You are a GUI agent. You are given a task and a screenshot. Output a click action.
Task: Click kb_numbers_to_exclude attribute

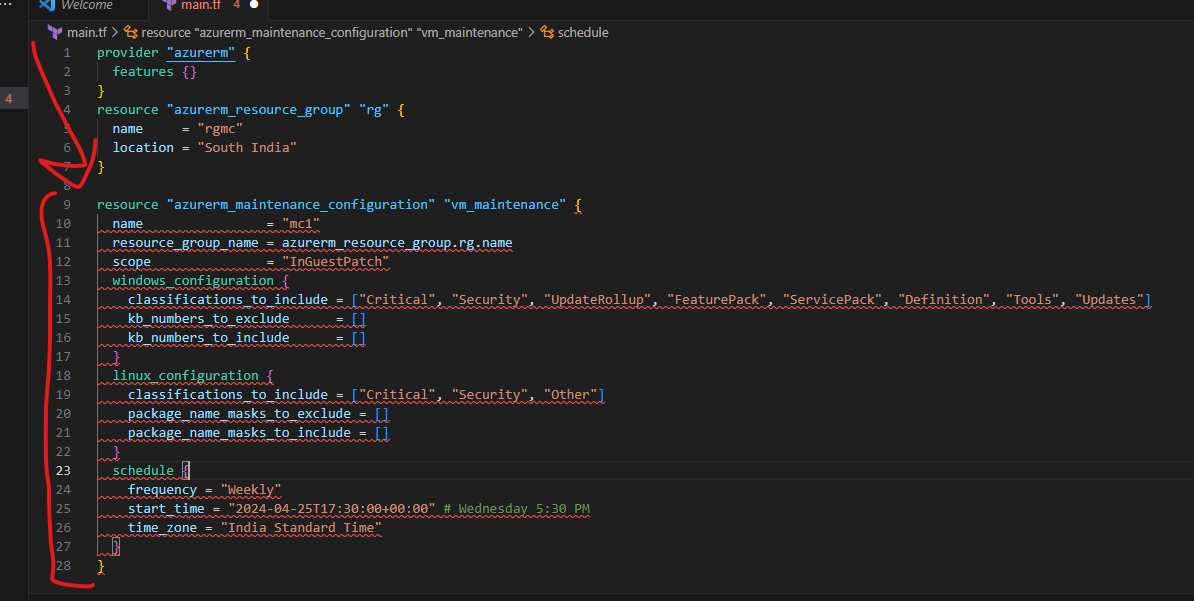tap(209, 319)
